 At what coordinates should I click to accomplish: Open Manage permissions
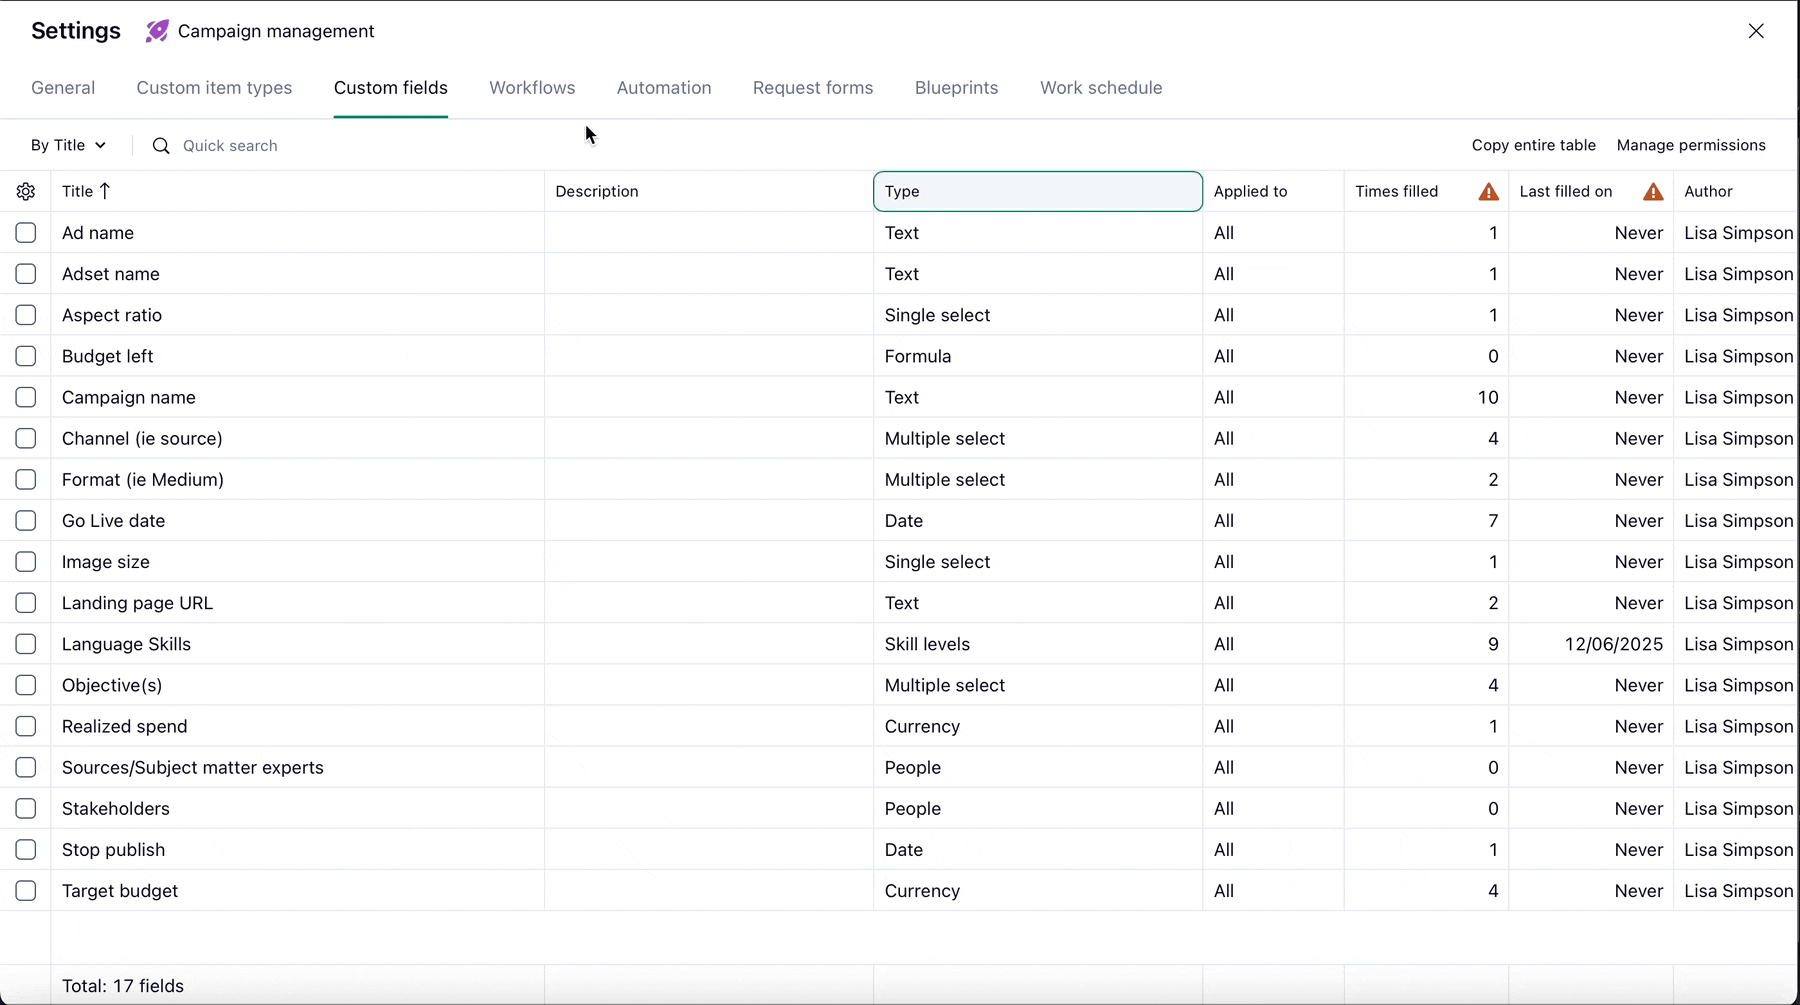(x=1691, y=145)
